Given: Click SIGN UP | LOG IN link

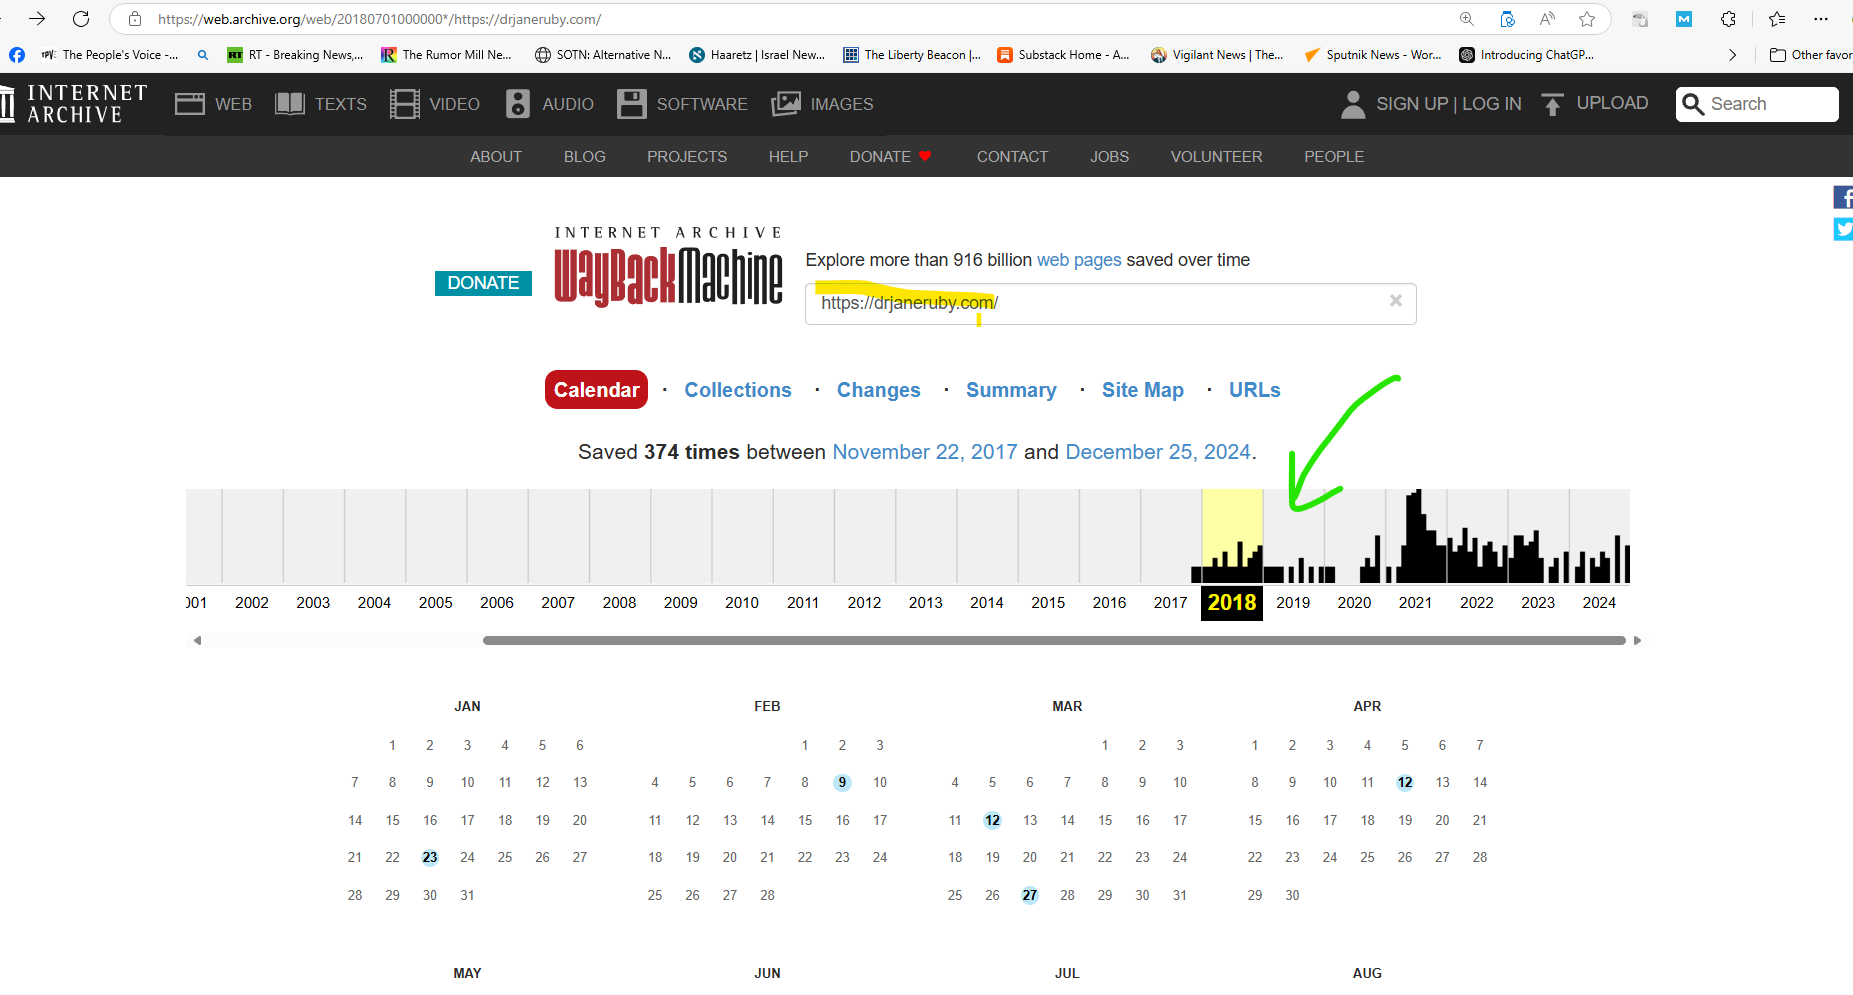Looking at the screenshot, I should coord(1449,104).
